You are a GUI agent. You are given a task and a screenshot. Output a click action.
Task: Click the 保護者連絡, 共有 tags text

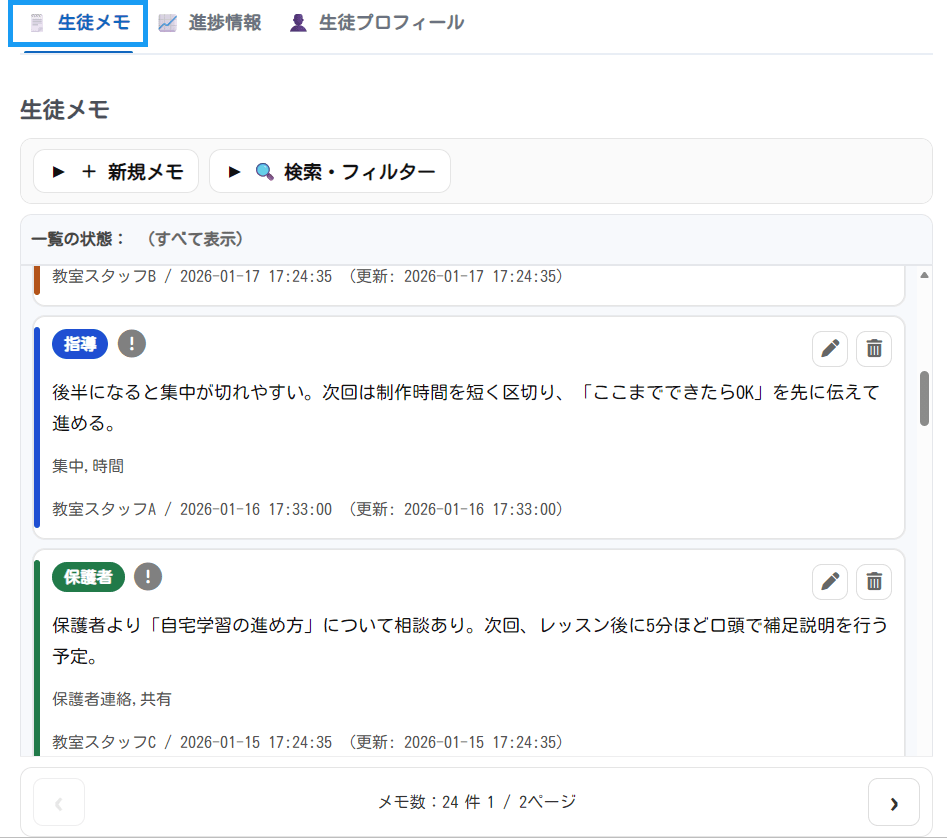pyautogui.click(x=112, y=699)
